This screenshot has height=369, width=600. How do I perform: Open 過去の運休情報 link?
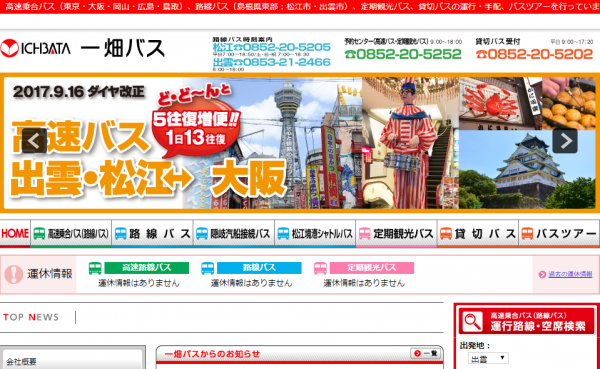click(x=570, y=274)
